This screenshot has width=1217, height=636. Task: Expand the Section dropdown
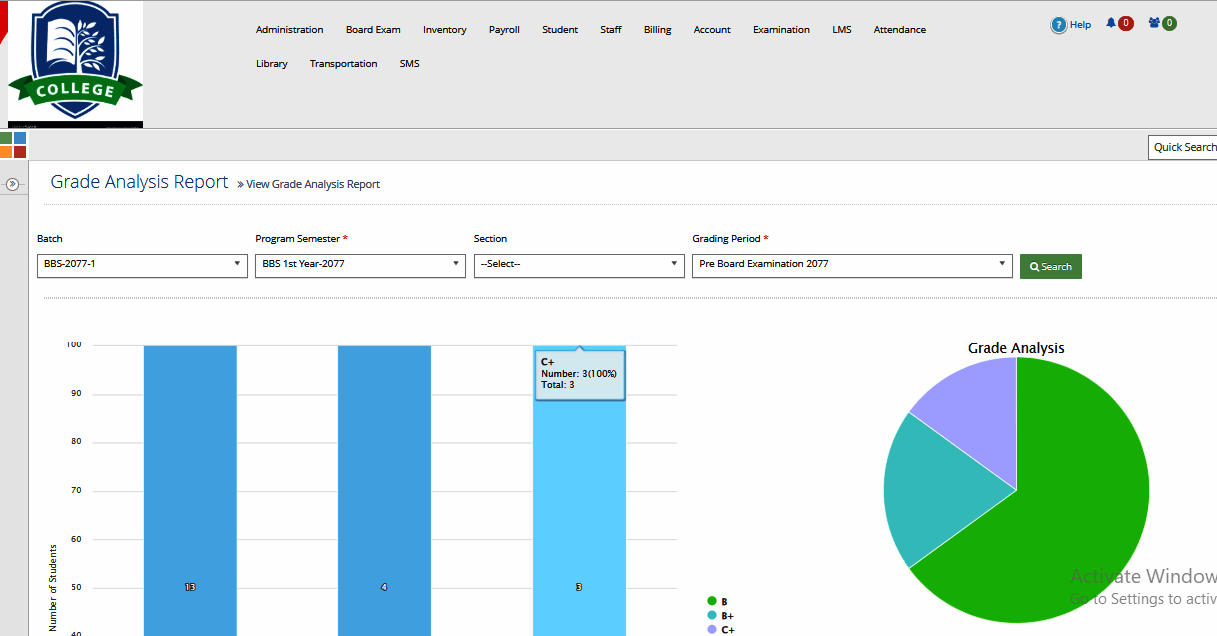point(578,265)
